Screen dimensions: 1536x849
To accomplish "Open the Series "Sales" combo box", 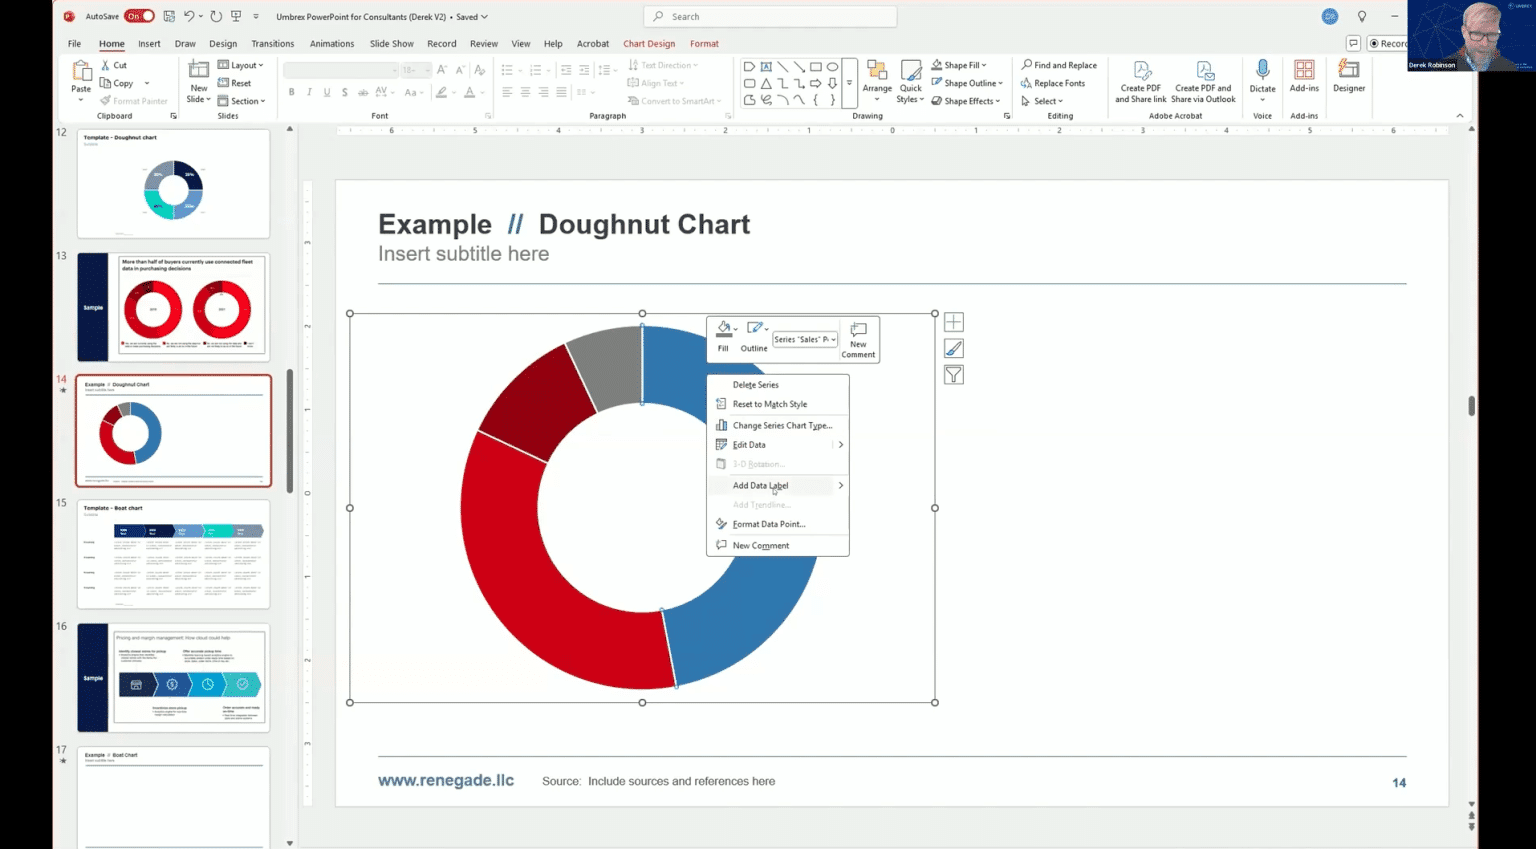I will click(x=805, y=339).
